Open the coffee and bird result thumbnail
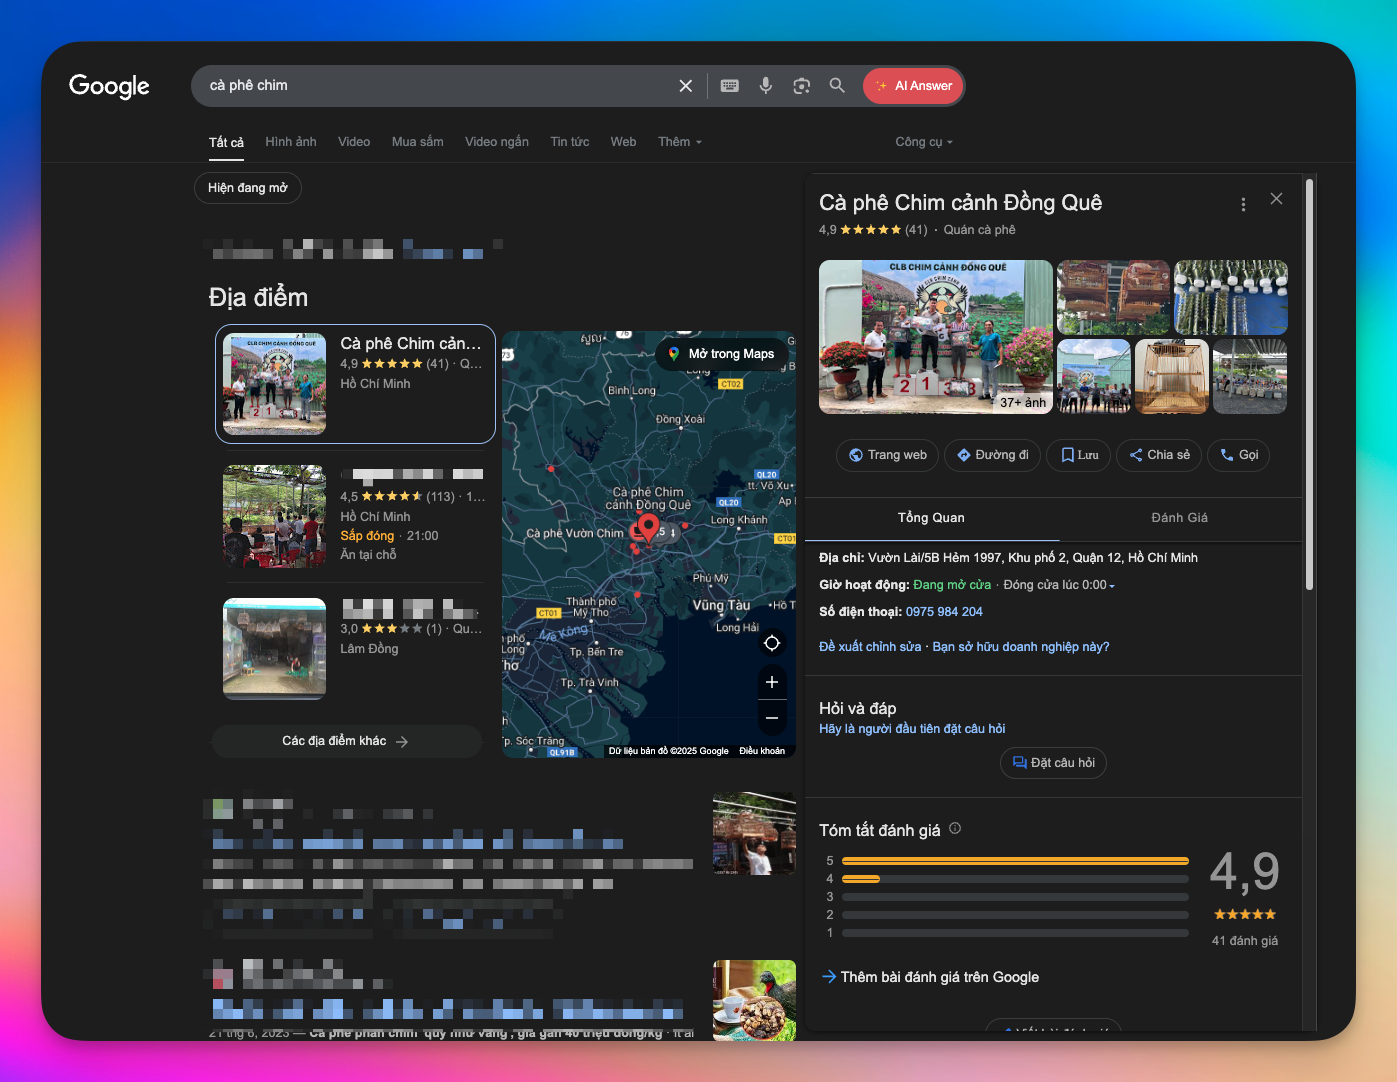 click(754, 1000)
